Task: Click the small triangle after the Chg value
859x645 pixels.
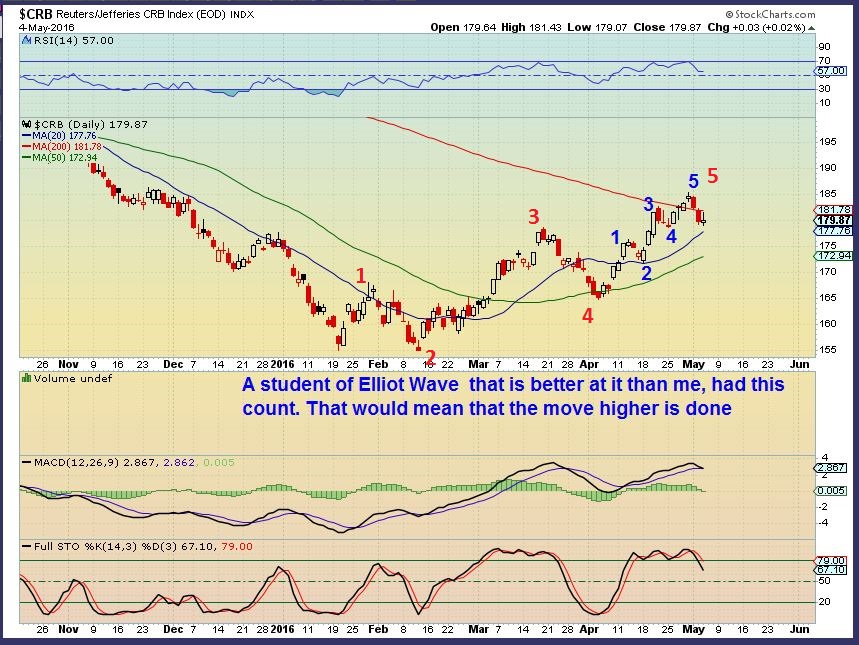Action: coord(811,28)
